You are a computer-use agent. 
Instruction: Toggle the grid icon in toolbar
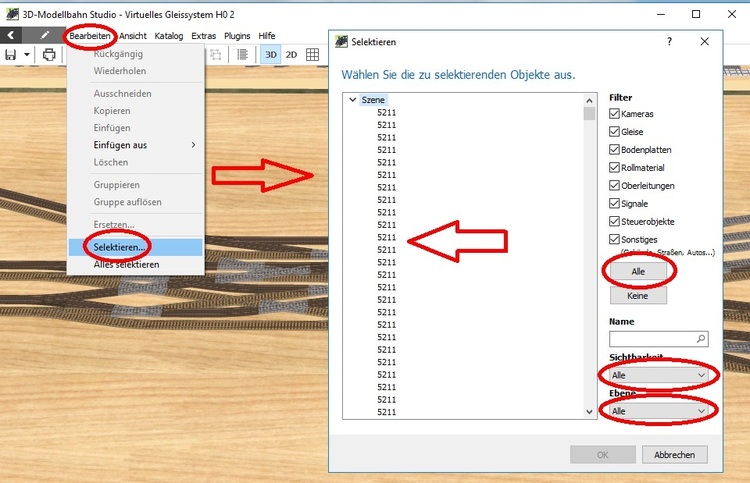pyautogui.click(x=312, y=55)
